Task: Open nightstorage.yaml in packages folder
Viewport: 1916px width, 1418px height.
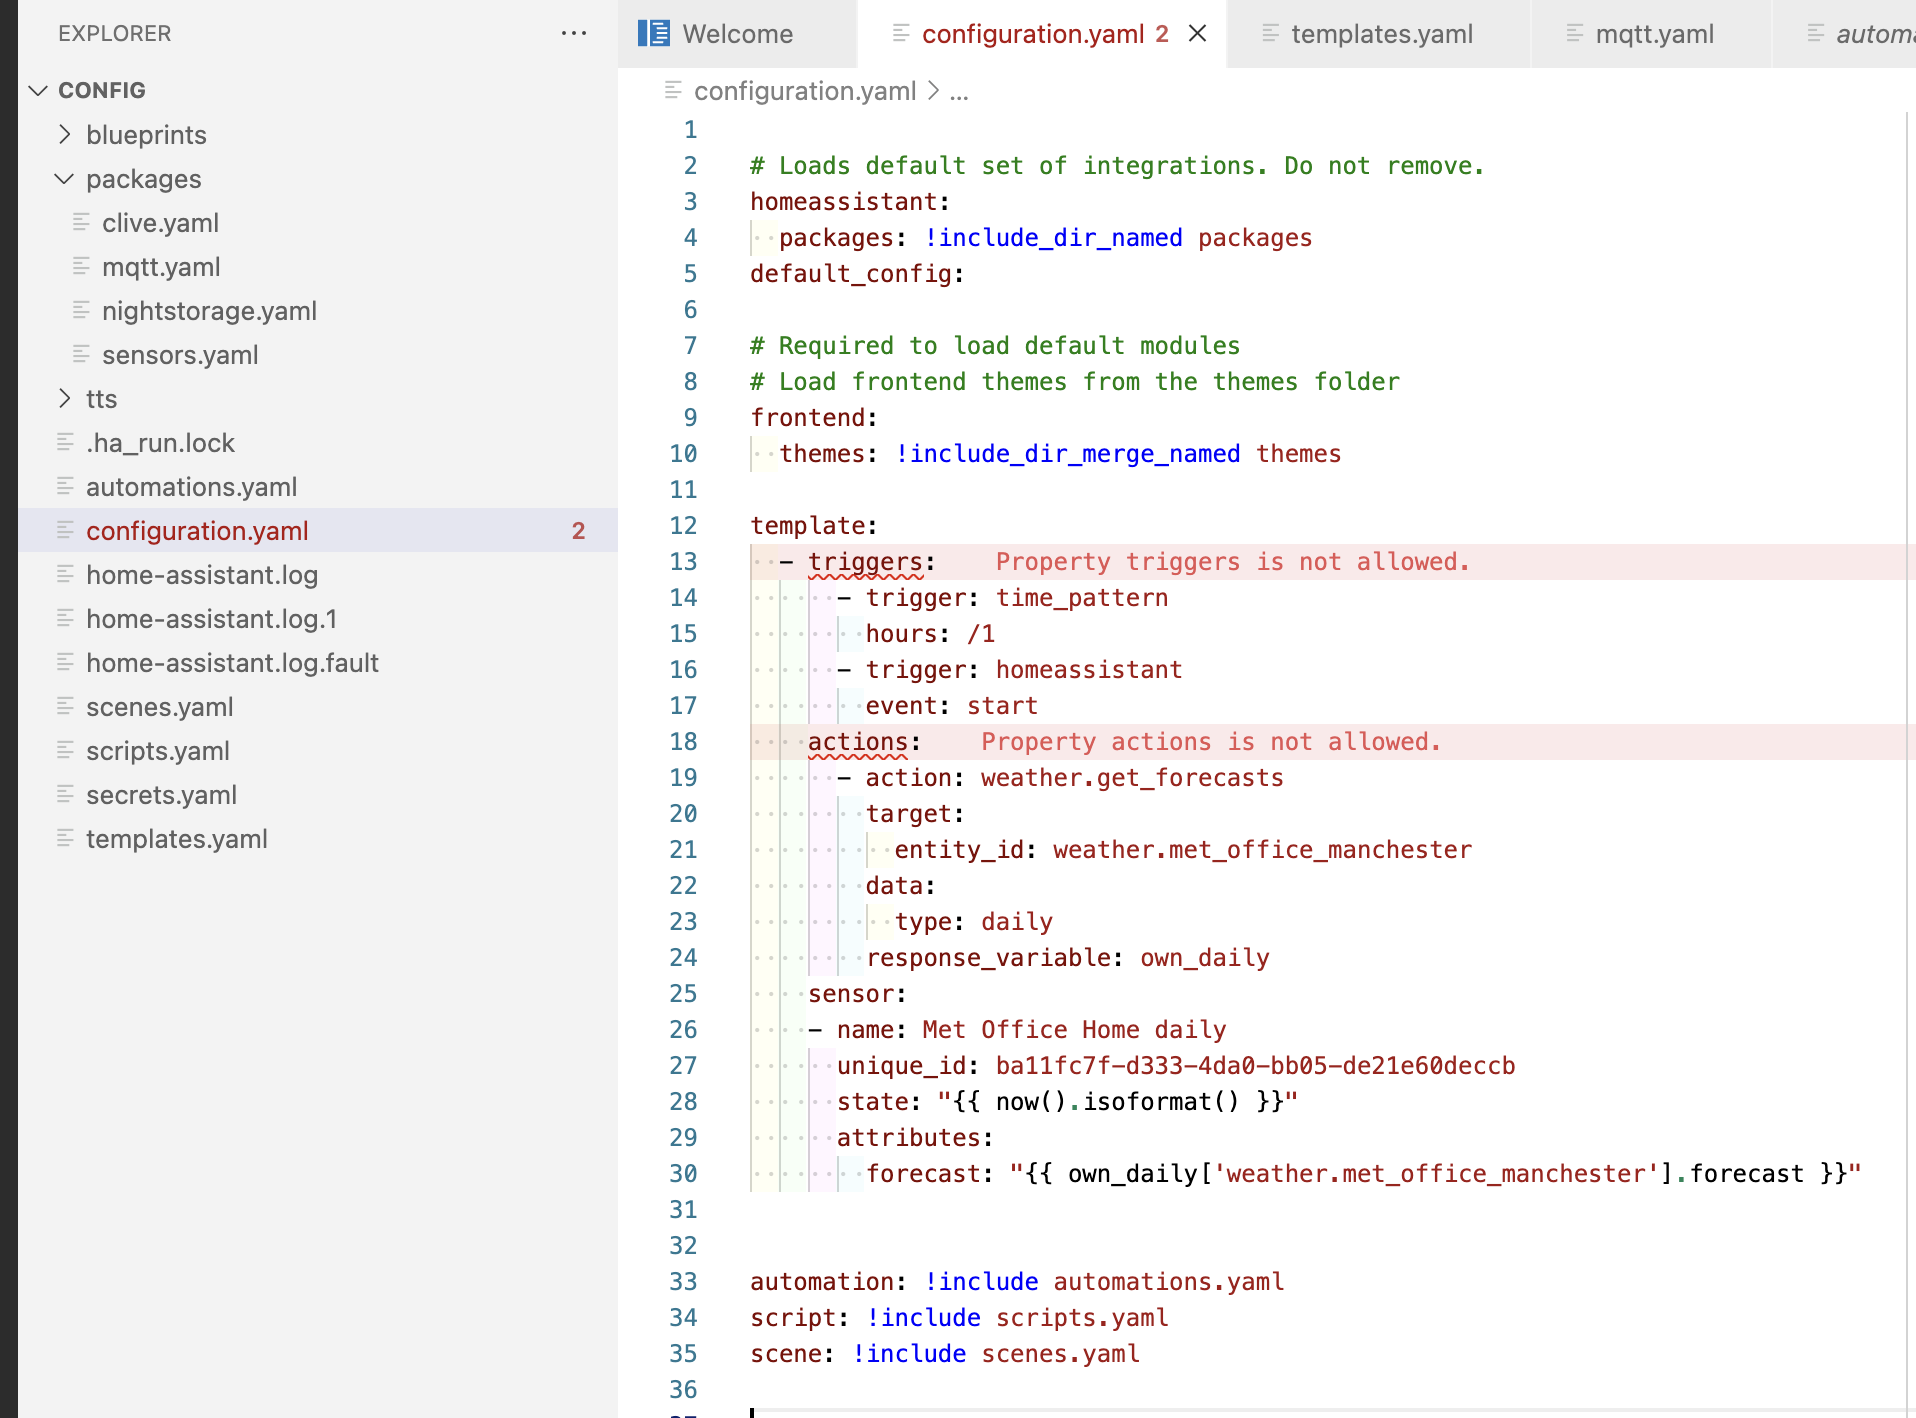Action: pos(209,311)
